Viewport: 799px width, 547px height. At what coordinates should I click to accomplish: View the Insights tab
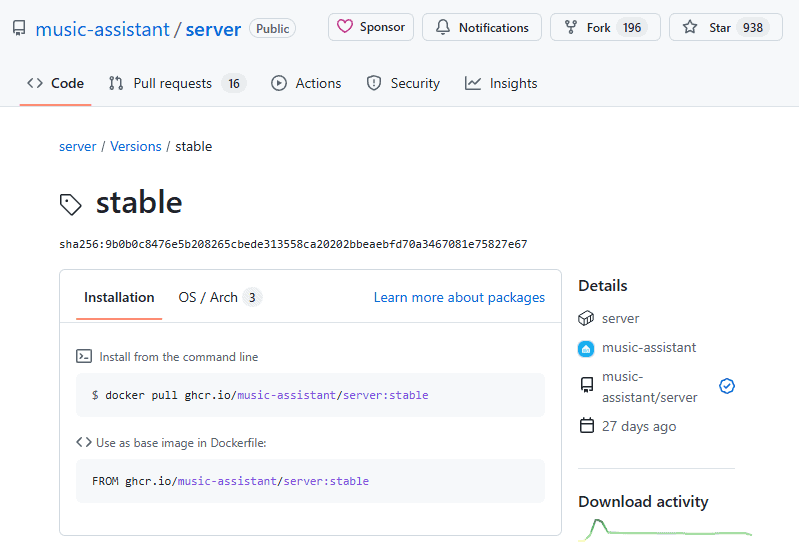click(x=501, y=83)
